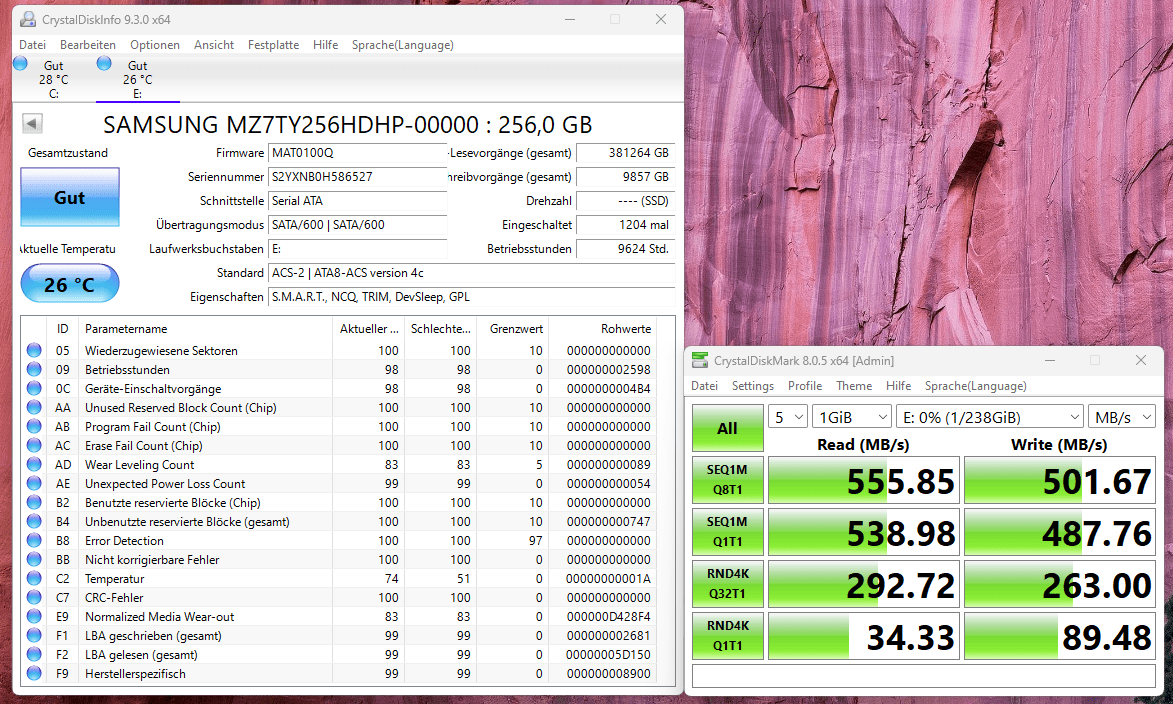Image resolution: width=1173 pixels, height=704 pixels.
Task: Click status orb for LBA gelesen row
Action: (34, 654)
